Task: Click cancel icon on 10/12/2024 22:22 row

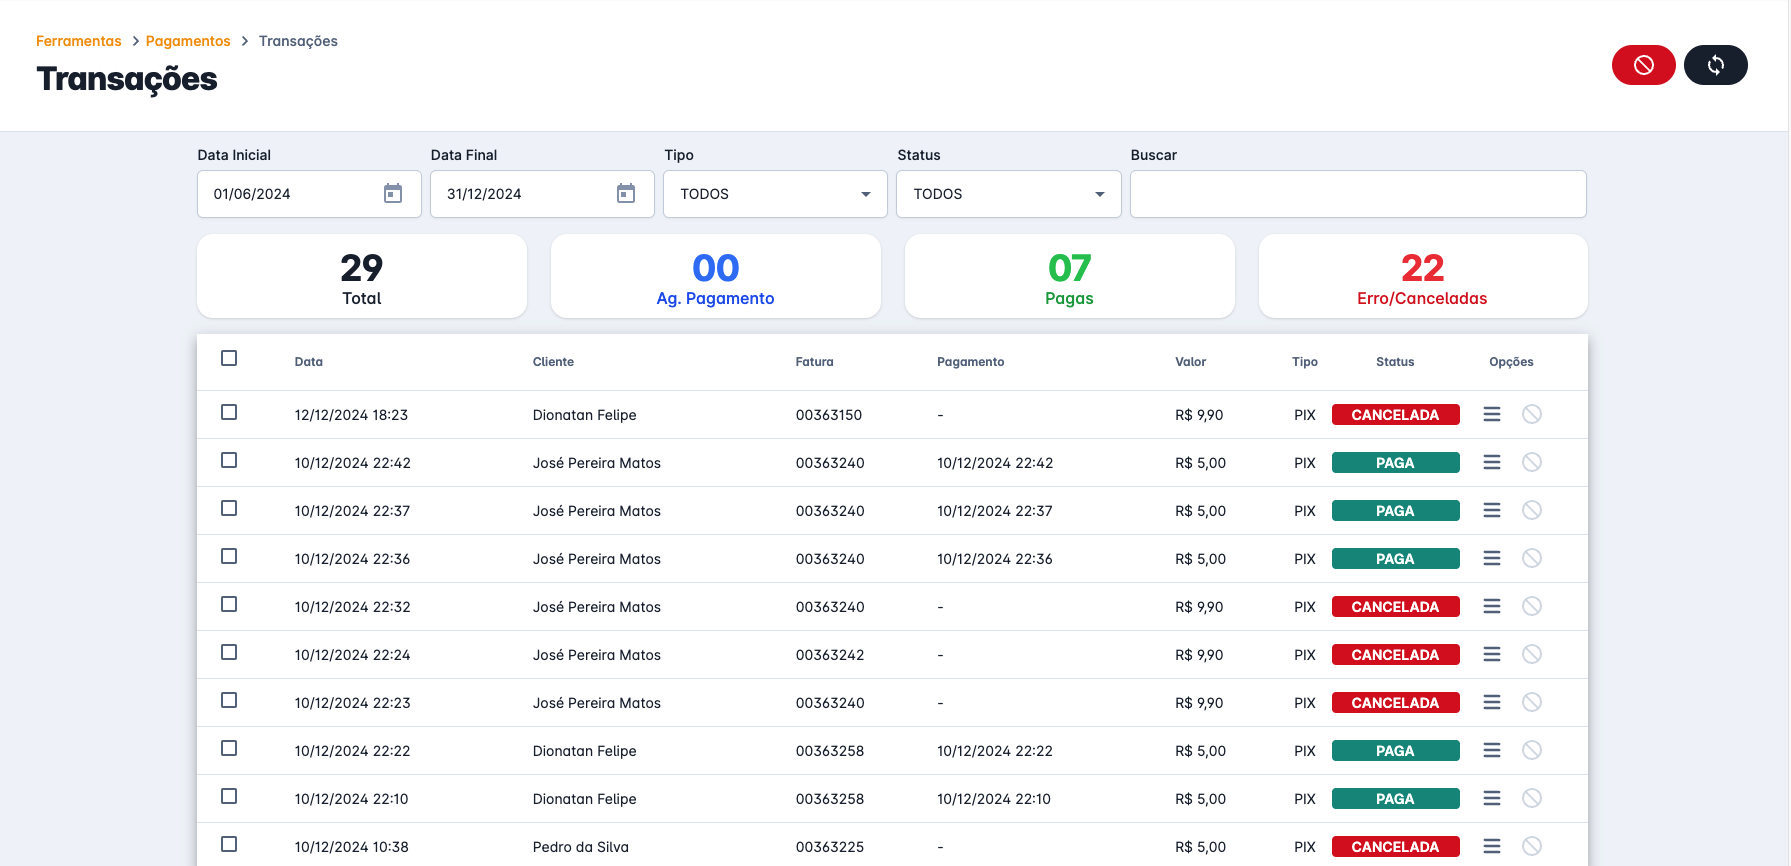Action: (x=1531, y=750)
